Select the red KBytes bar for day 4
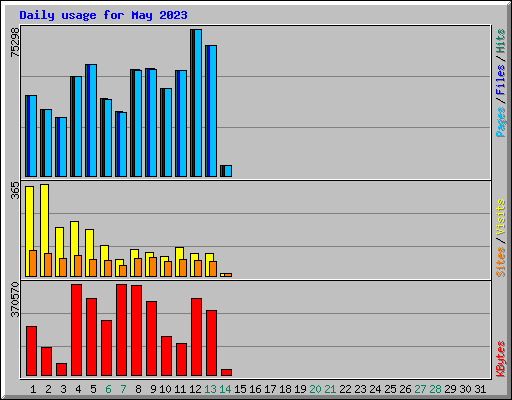This screenshot has width=512, height=400. pyautogui.click(x=76, y=330)
